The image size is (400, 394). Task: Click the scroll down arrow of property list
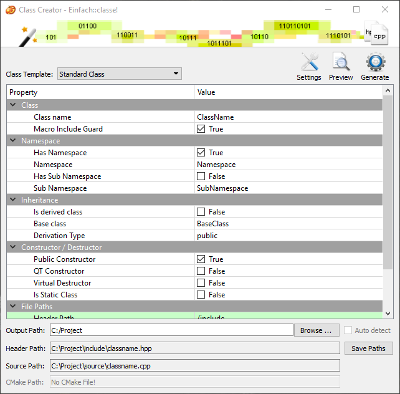pos(387,313)
